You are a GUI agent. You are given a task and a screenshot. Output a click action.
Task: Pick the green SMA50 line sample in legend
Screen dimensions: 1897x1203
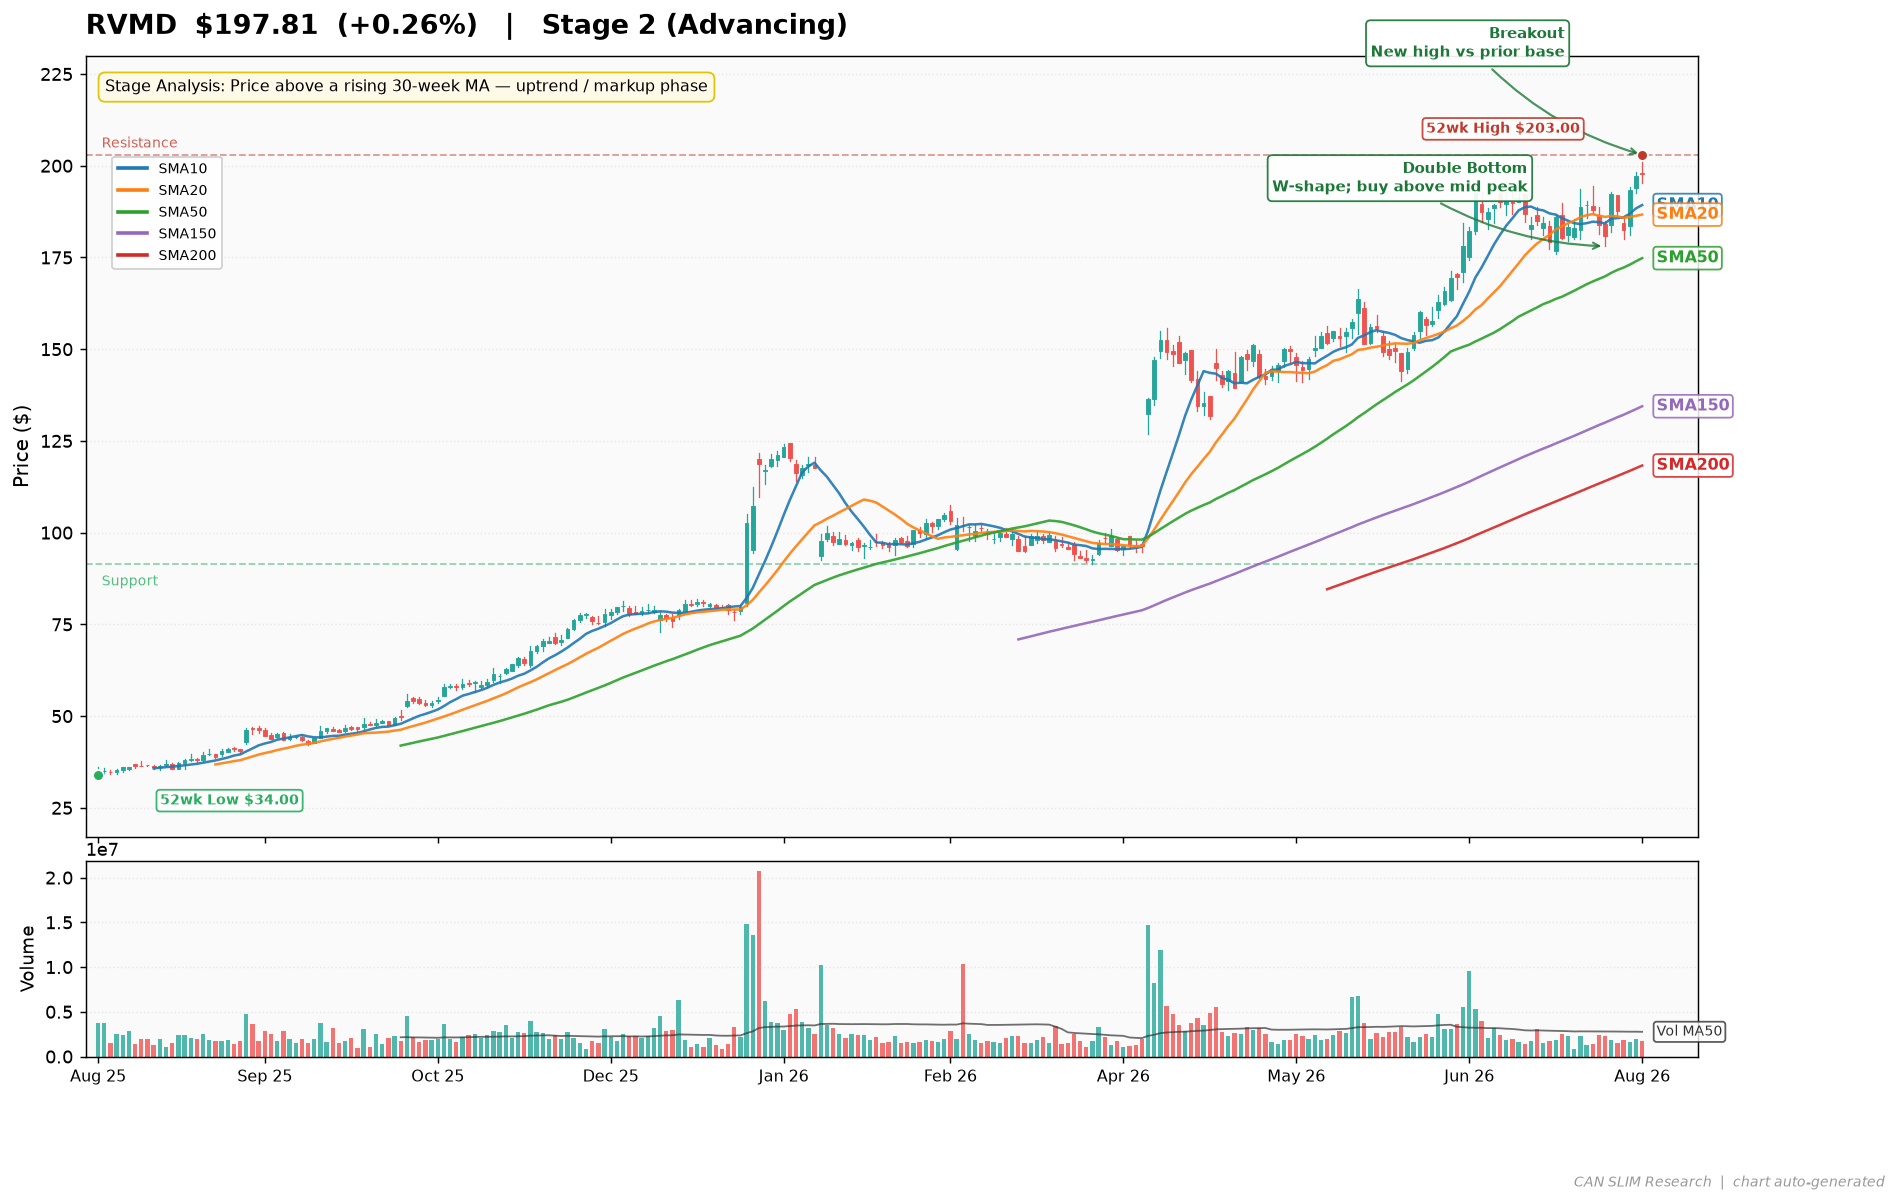pyautogui.click(x=132, y=212)
